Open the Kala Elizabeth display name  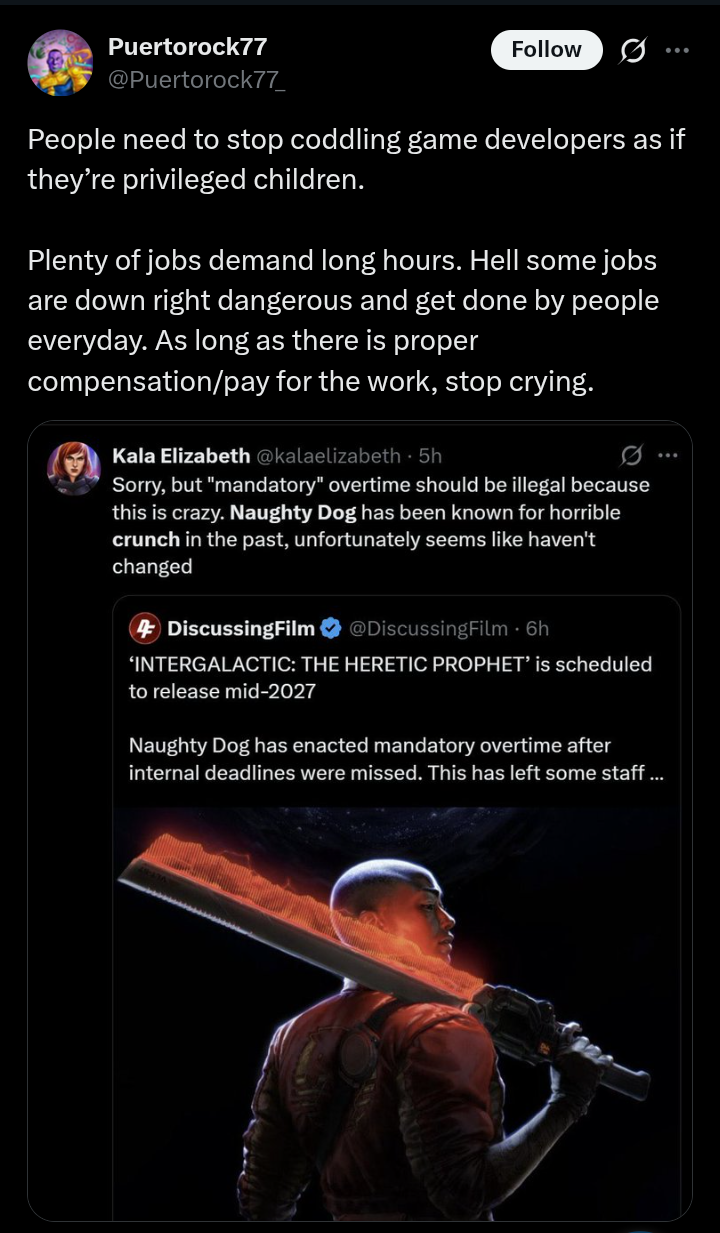tap(181, 456)
